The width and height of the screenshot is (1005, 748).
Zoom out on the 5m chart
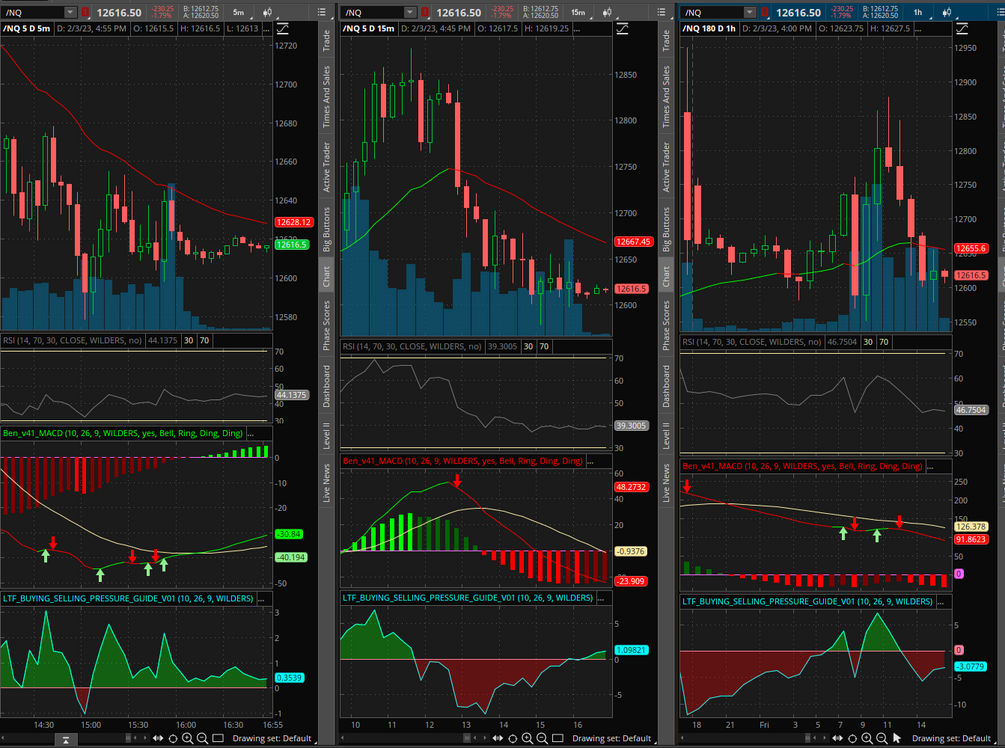203,738
